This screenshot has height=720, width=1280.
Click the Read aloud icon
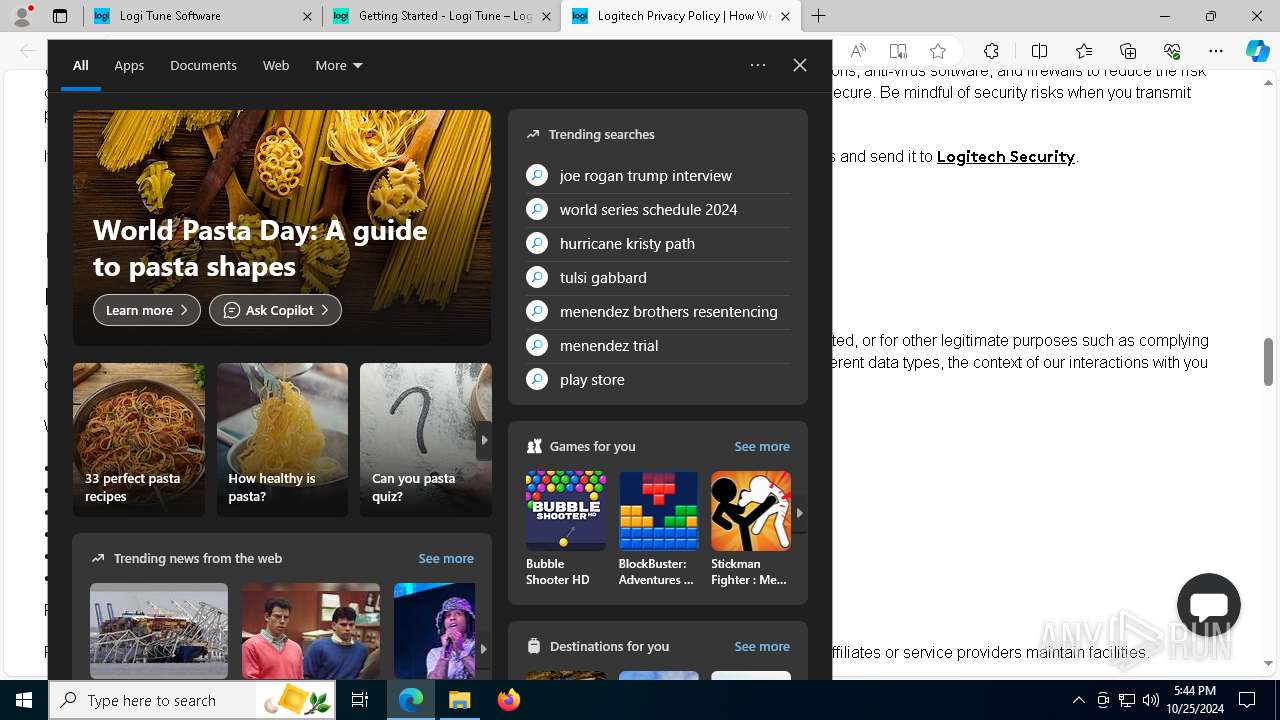pos(858,51)
